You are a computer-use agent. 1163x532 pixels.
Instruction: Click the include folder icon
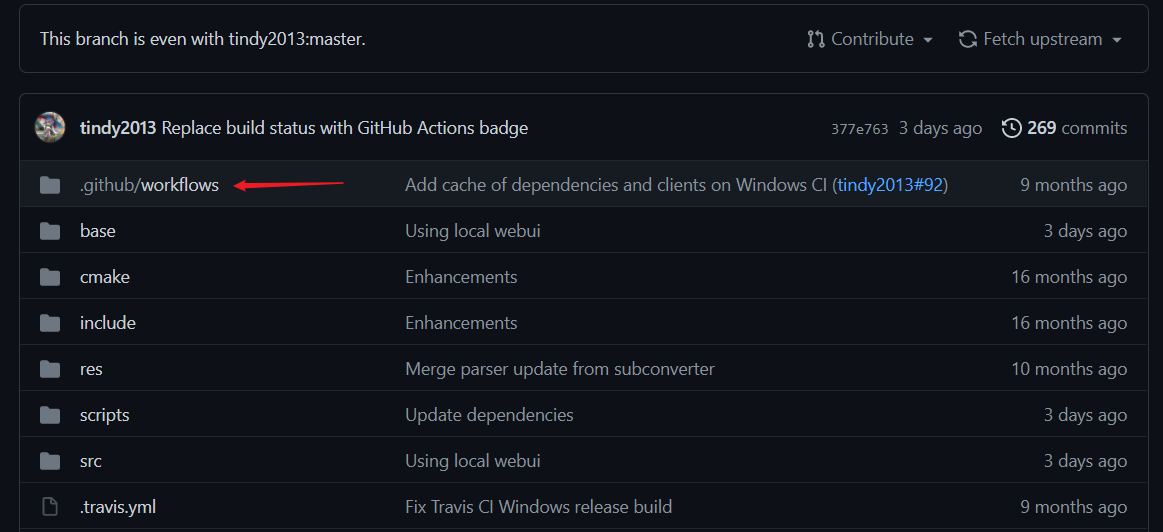[x=50, y=323]
